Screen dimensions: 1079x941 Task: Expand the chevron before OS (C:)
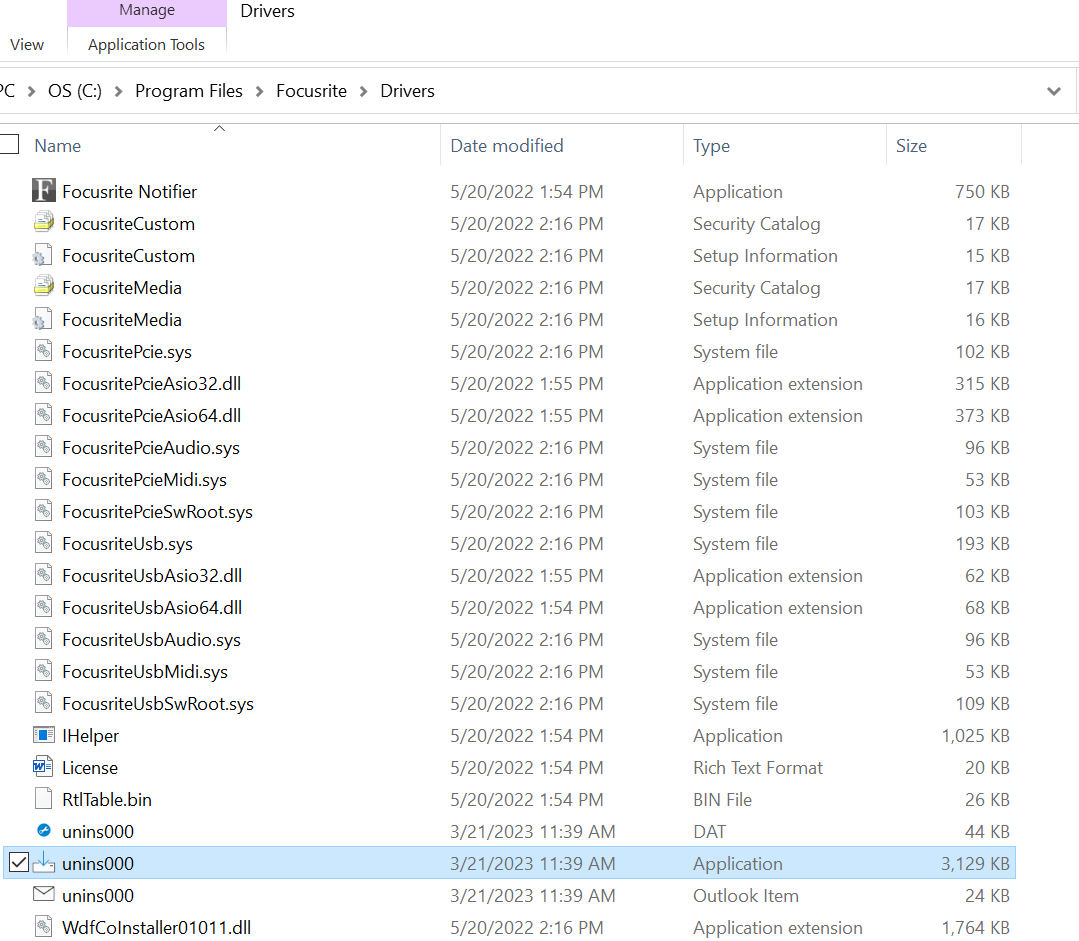pos(31,91)
